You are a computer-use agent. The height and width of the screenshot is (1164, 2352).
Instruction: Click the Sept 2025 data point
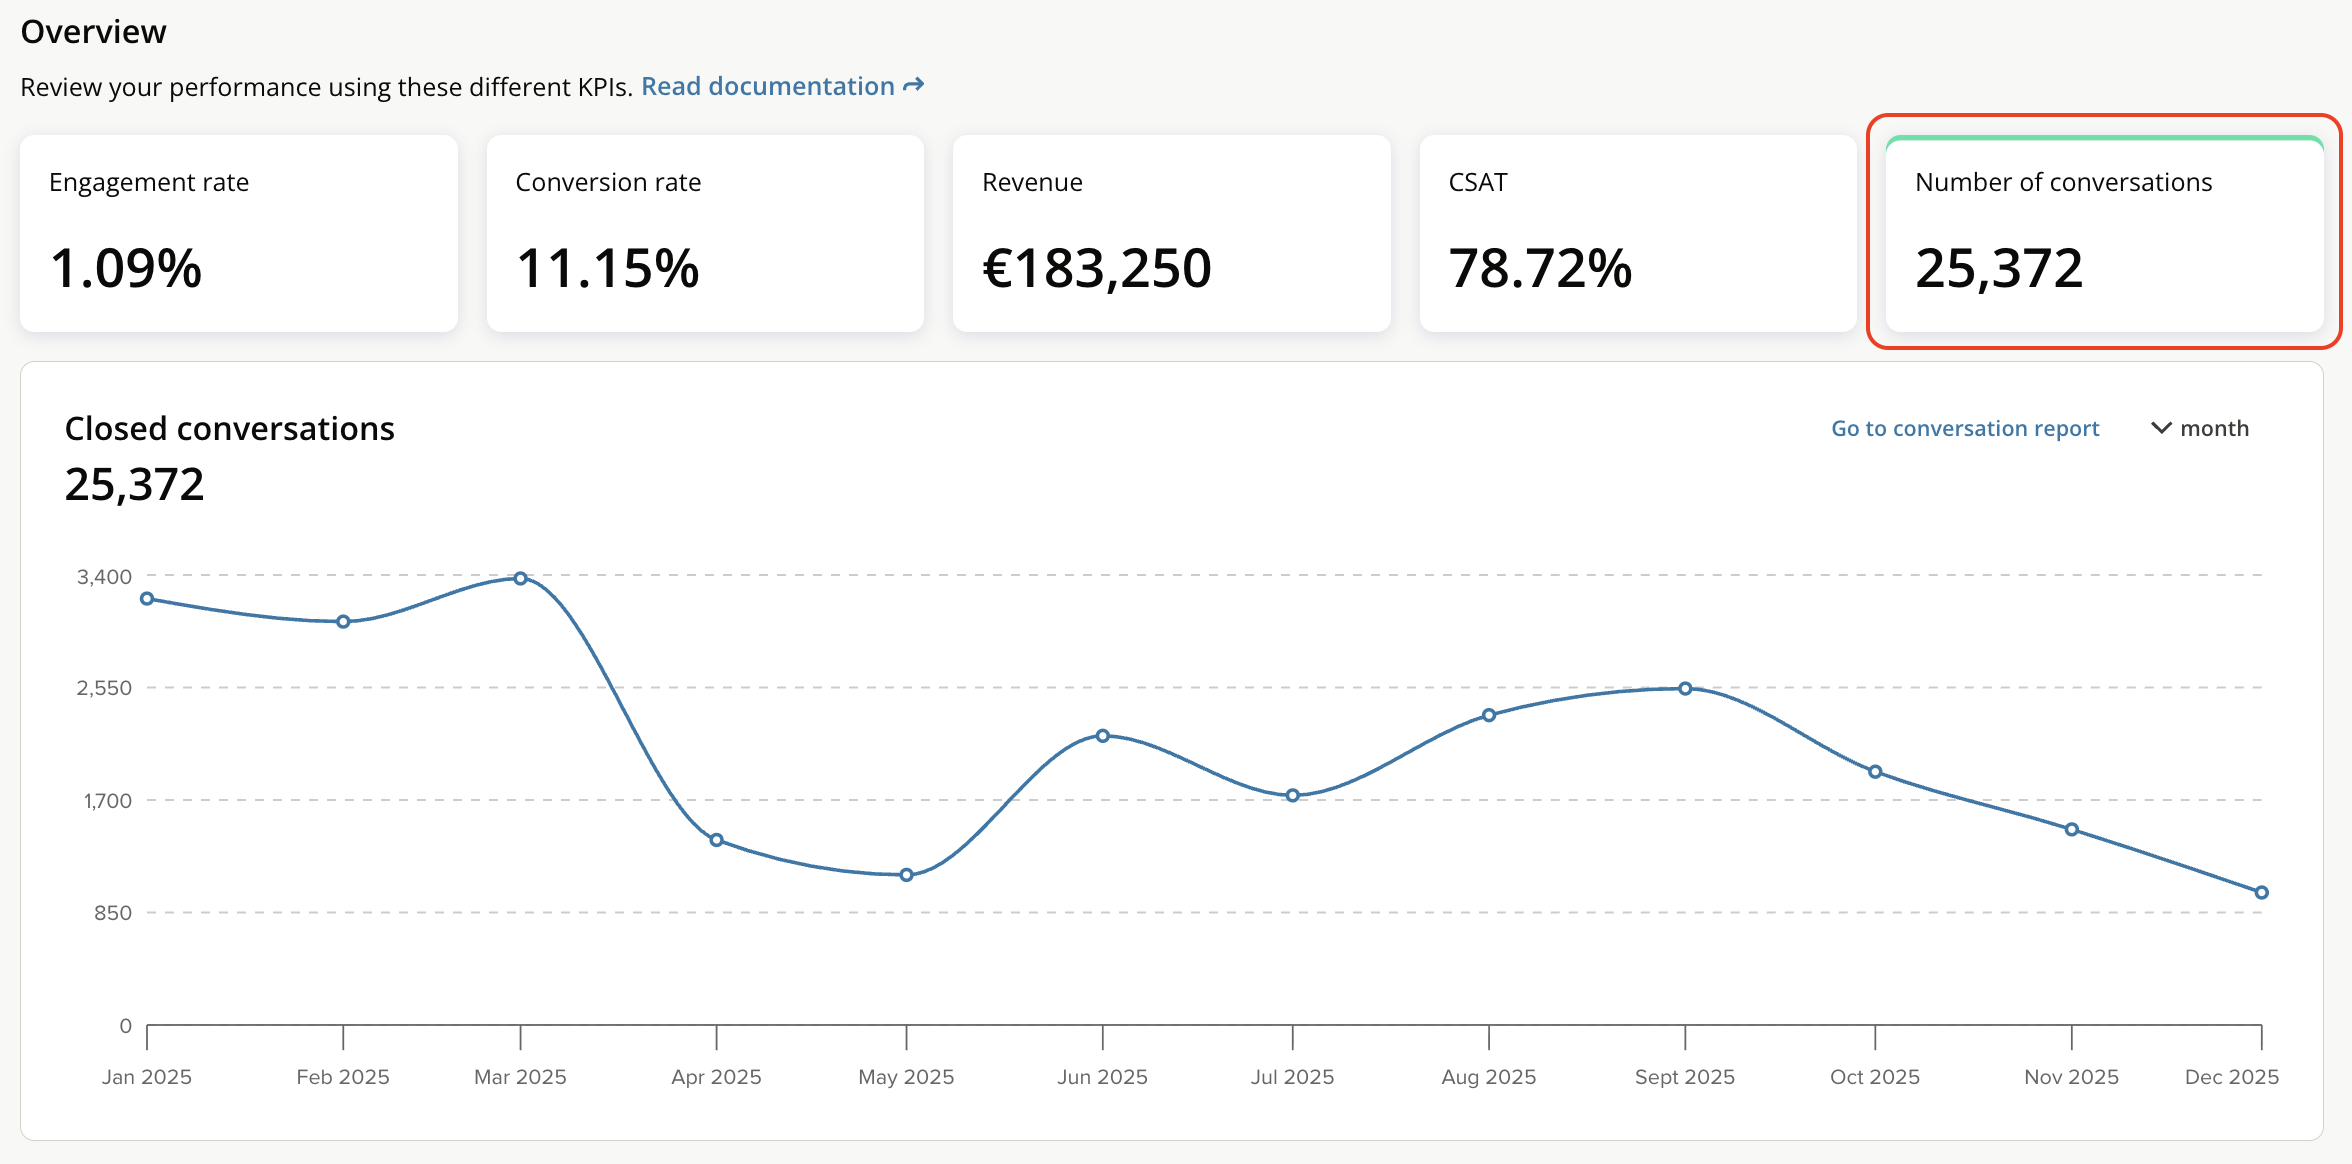pyautogui.click(x=1685, y=688)
